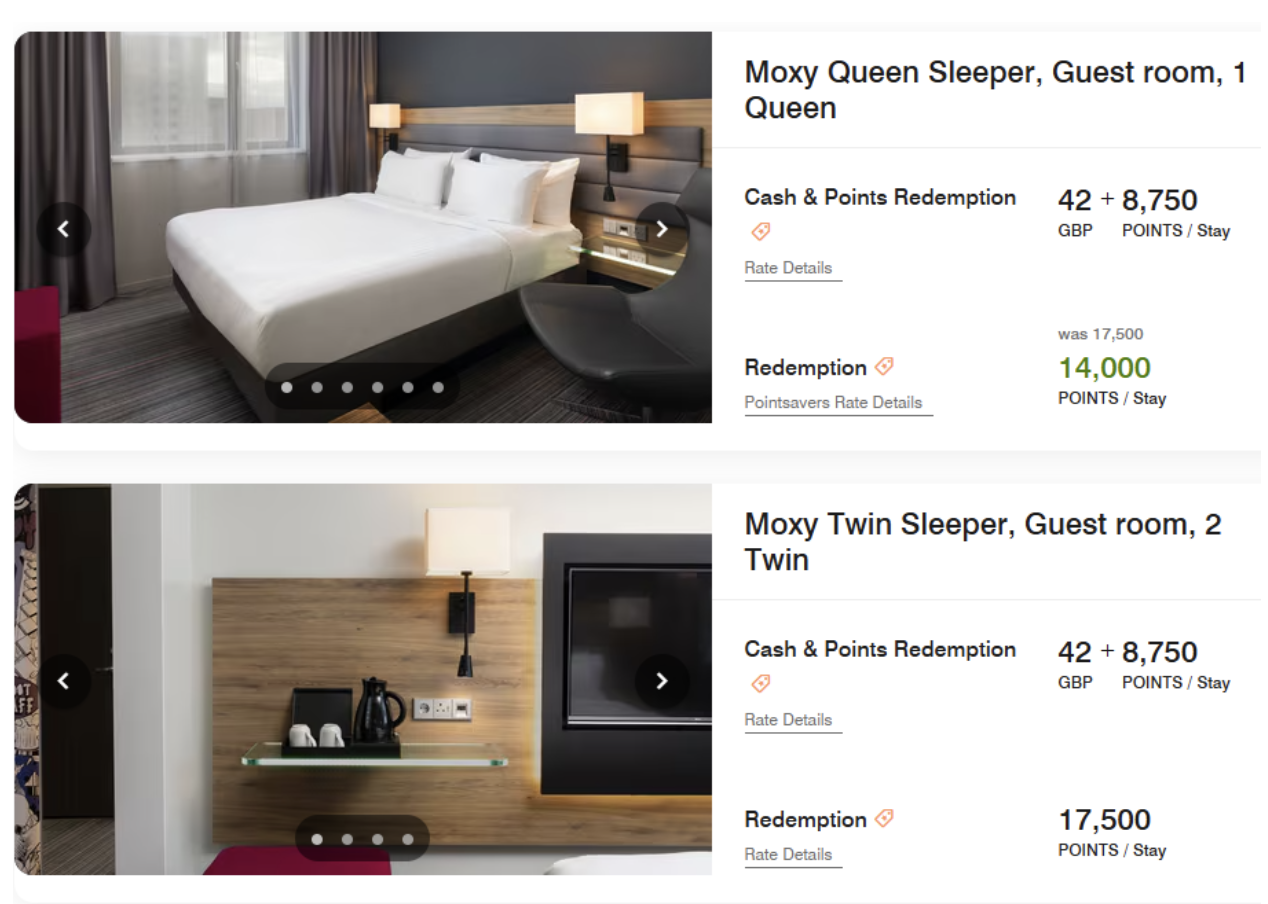The width and height of the screenshot is (1268, 904).
Task: Select second dot in Twin room carousel
Action: click(x=347, y=839)
